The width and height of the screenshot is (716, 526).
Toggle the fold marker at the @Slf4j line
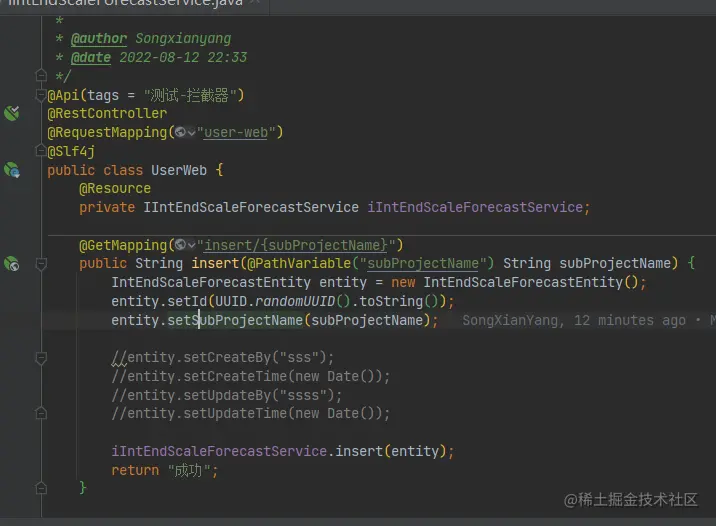tap(41, 150)
